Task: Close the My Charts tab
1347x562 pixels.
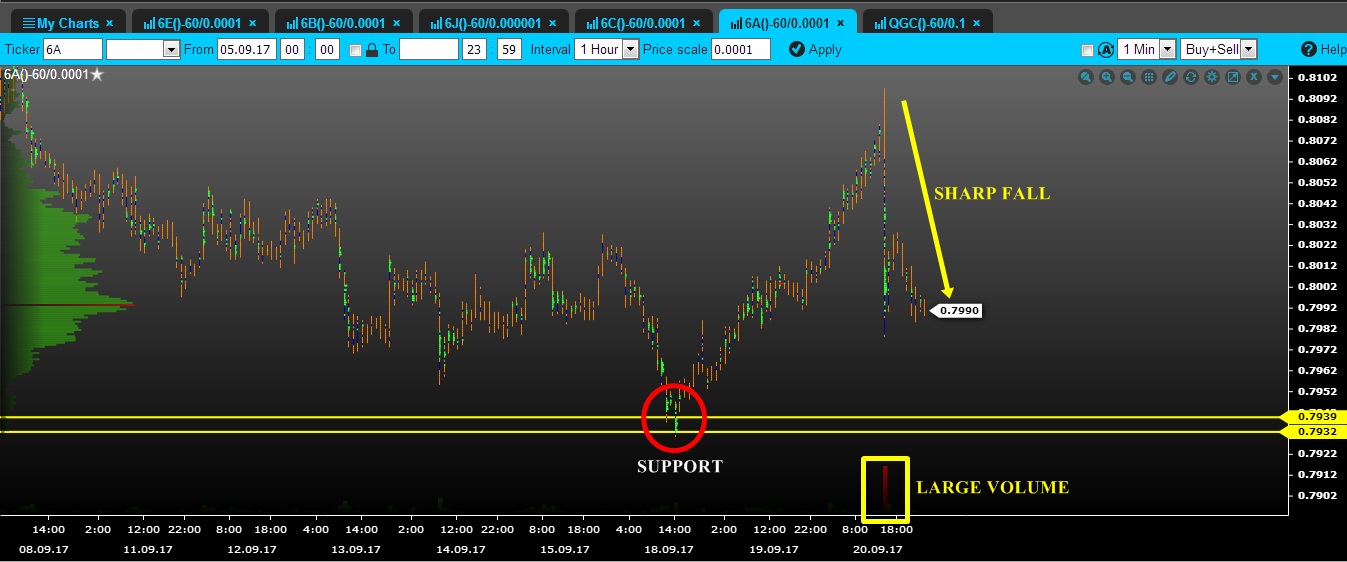Action: click(109, 23)
